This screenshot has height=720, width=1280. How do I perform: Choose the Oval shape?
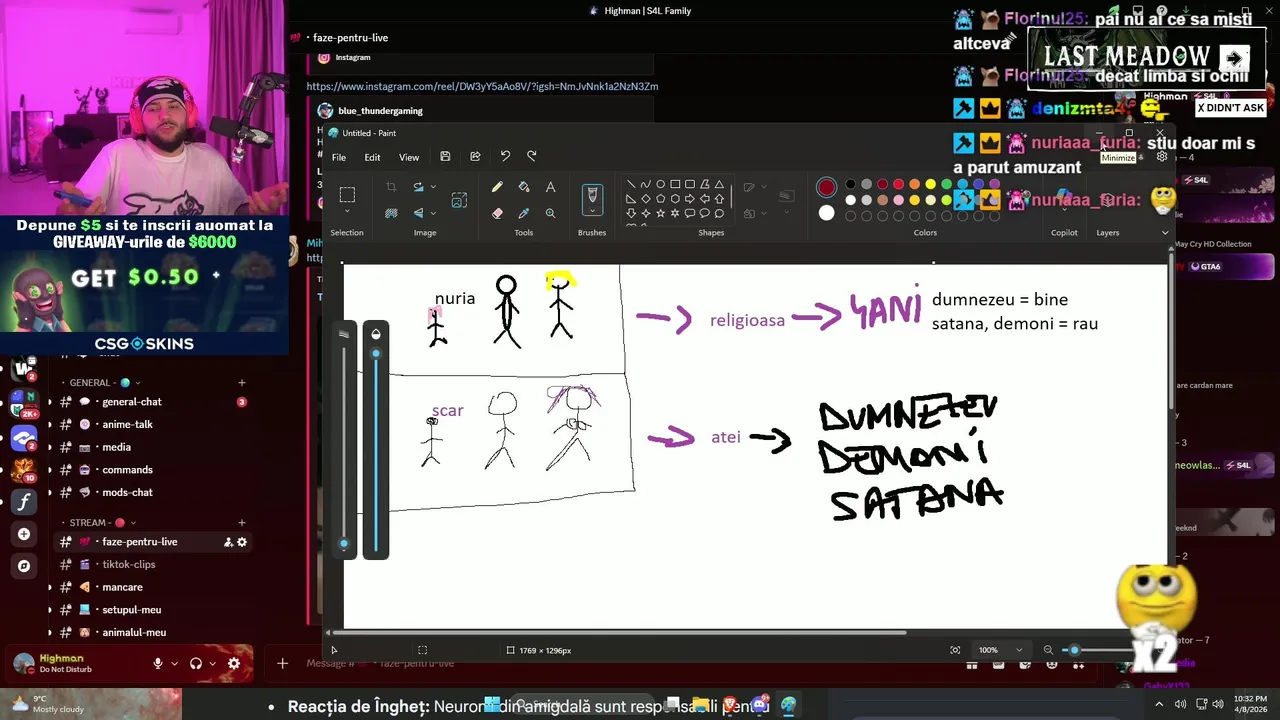tap(660, 184)
